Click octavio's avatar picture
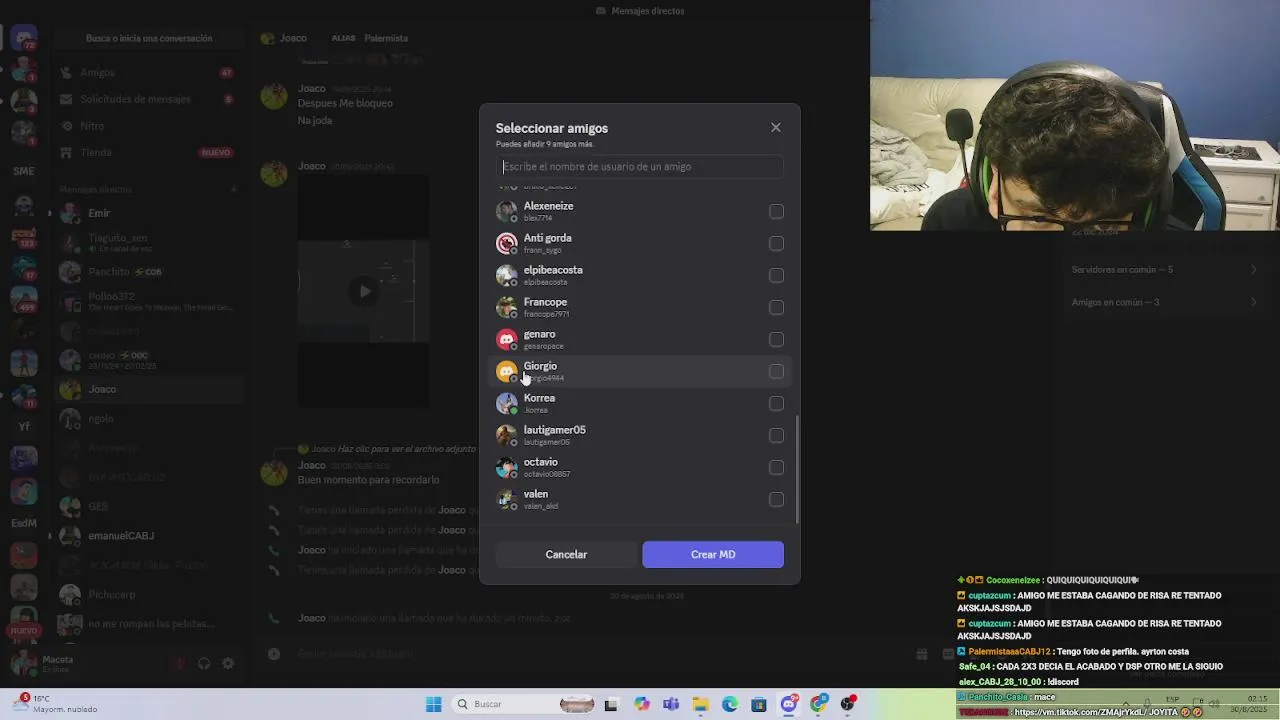Image resolution: width=1280 pixels, height=720 pixels. click(507, 468)
